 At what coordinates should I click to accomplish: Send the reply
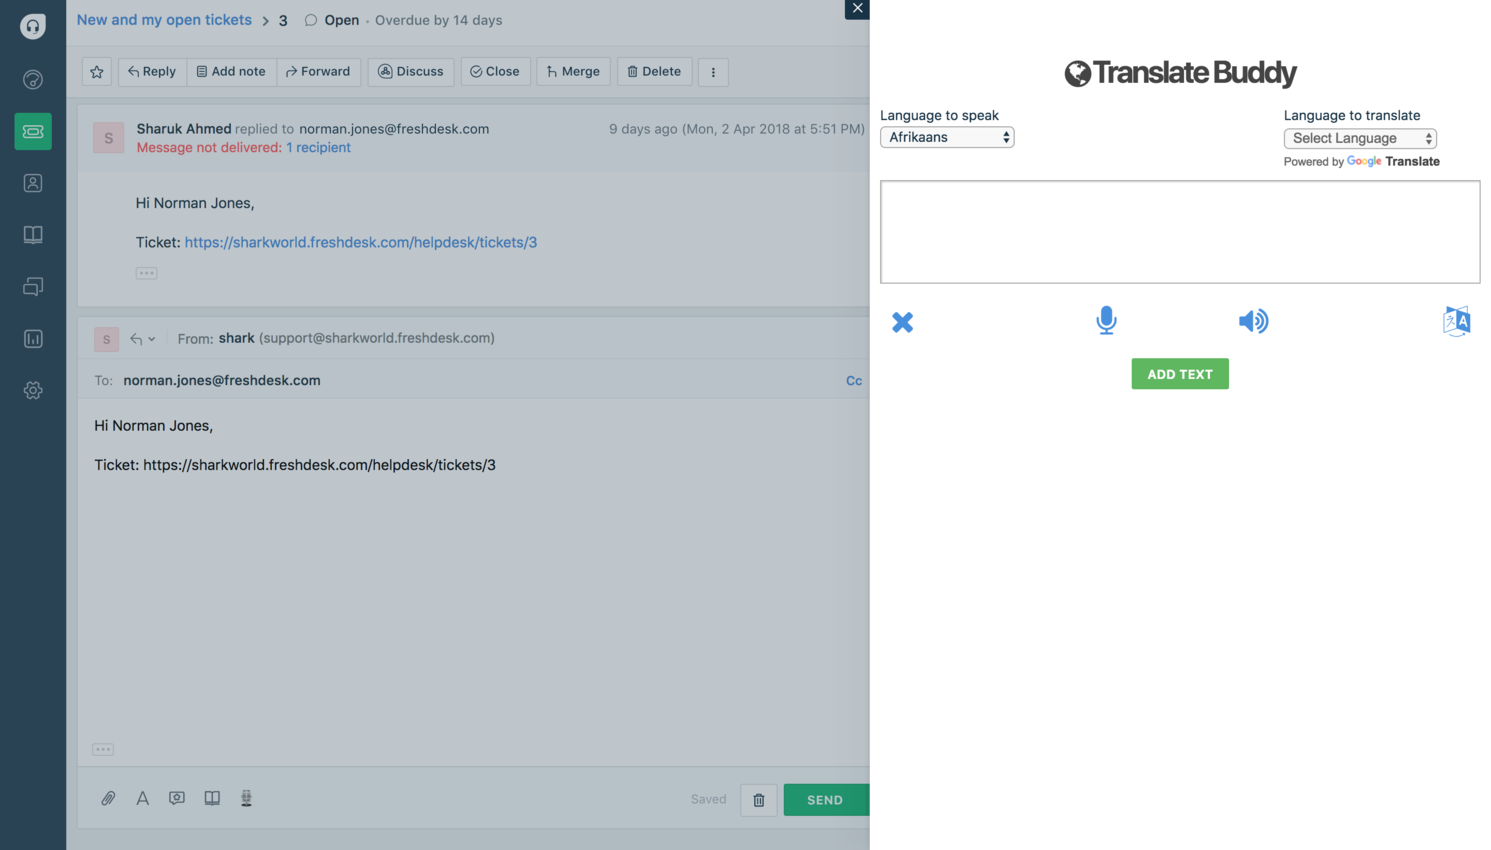click(x=826, y=800)
